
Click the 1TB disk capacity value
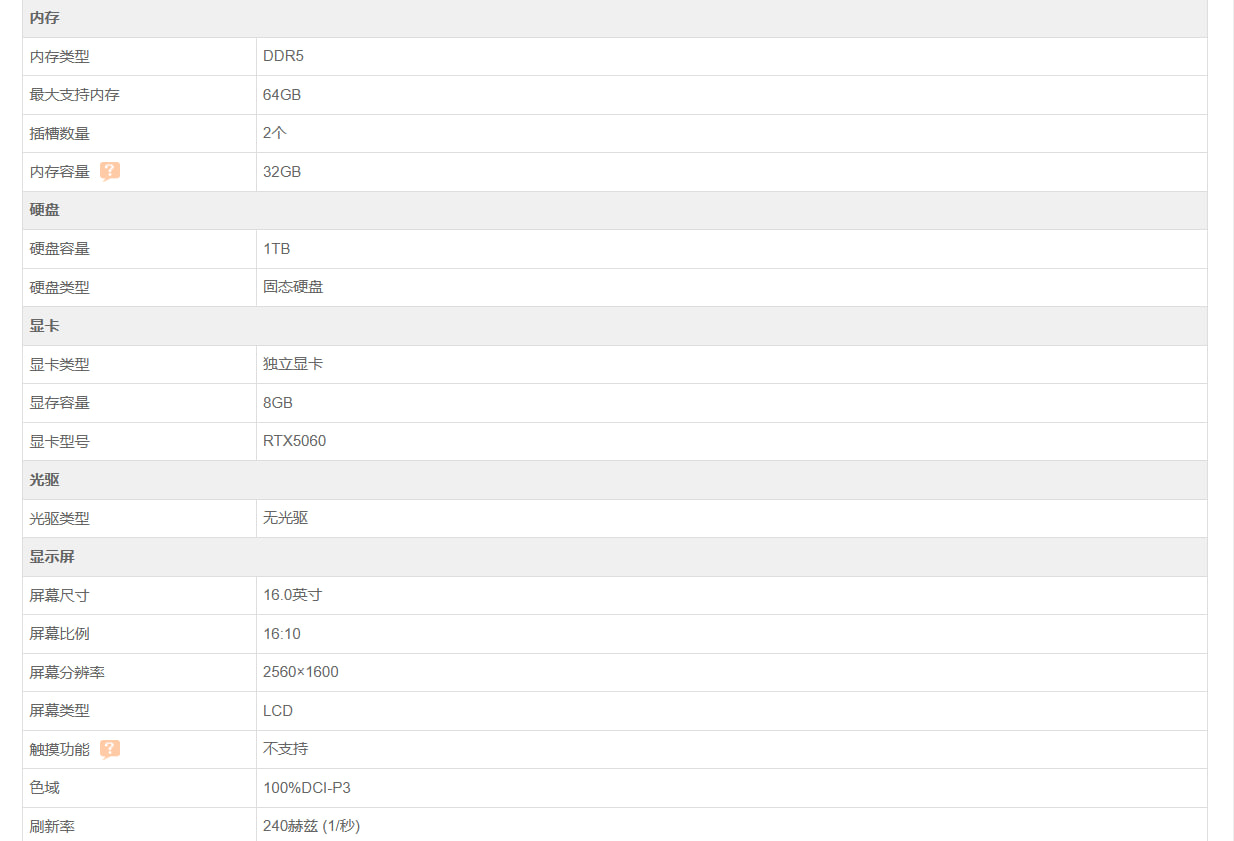coord(277,249)
